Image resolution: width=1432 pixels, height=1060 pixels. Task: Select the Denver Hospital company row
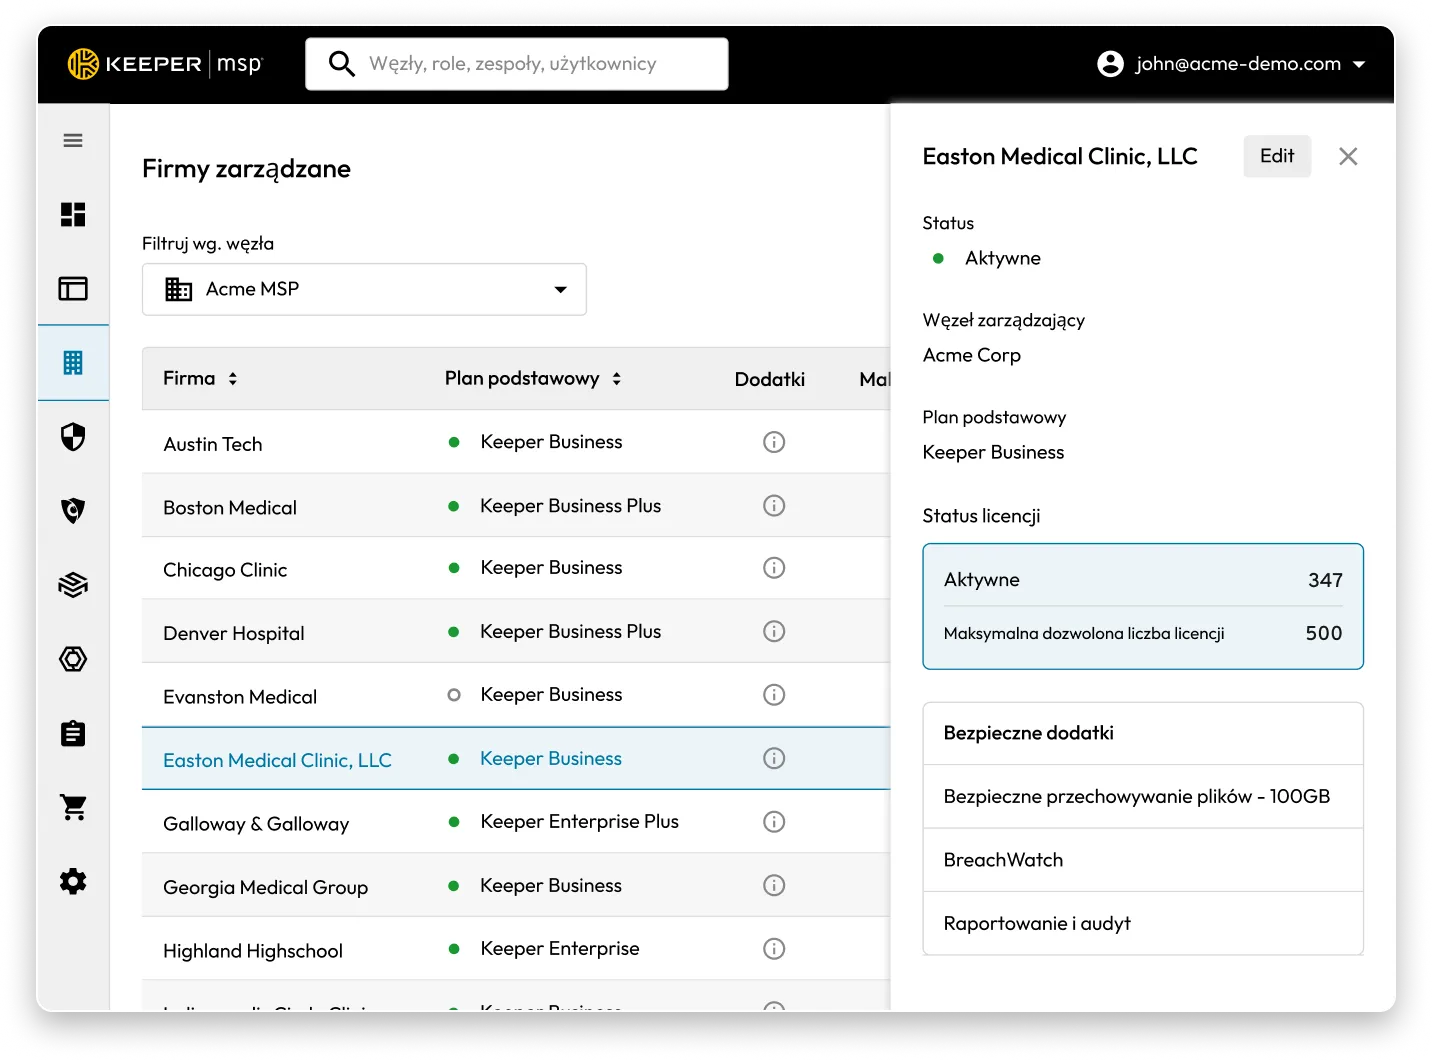[x=516, y=632]
